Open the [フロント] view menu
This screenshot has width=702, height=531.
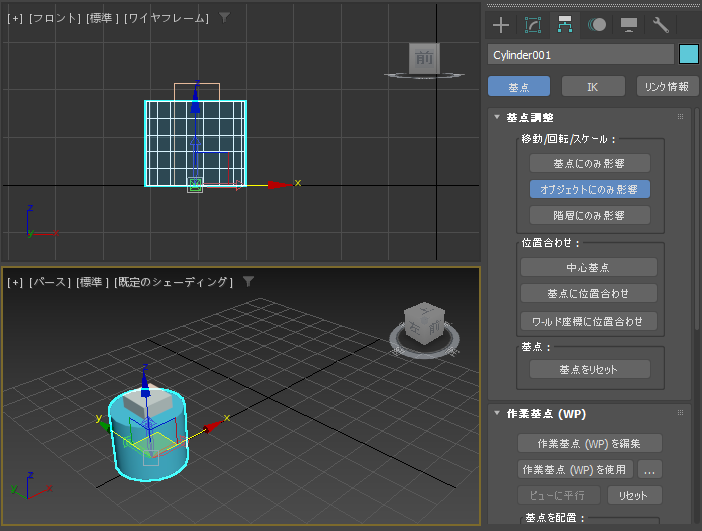pos(55,18)
